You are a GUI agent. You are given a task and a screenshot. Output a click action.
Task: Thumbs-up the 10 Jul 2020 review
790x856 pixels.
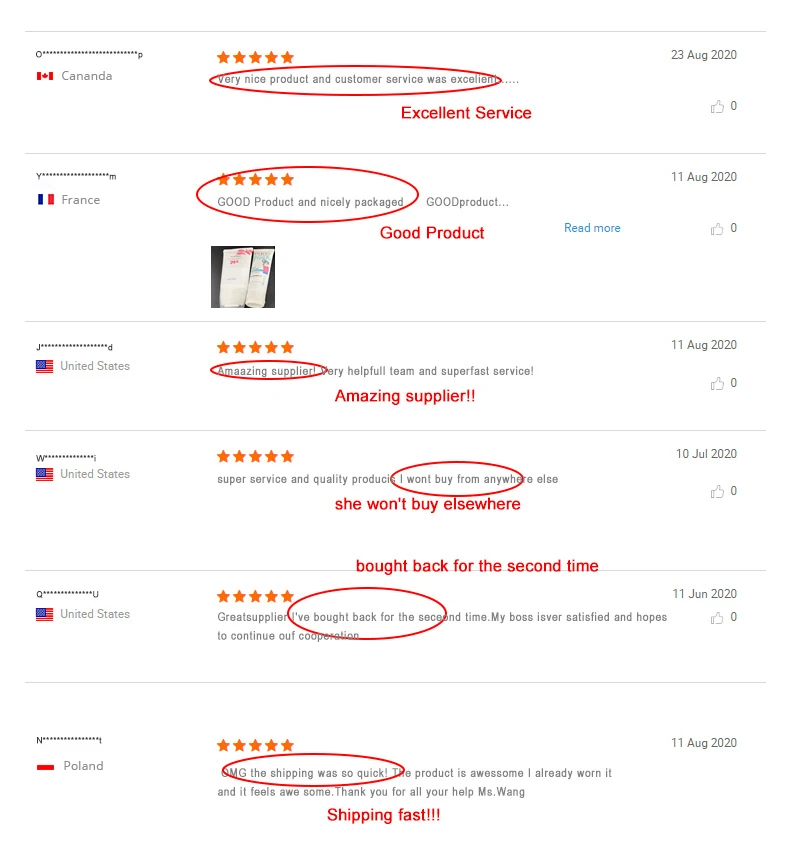coord(717,492)
